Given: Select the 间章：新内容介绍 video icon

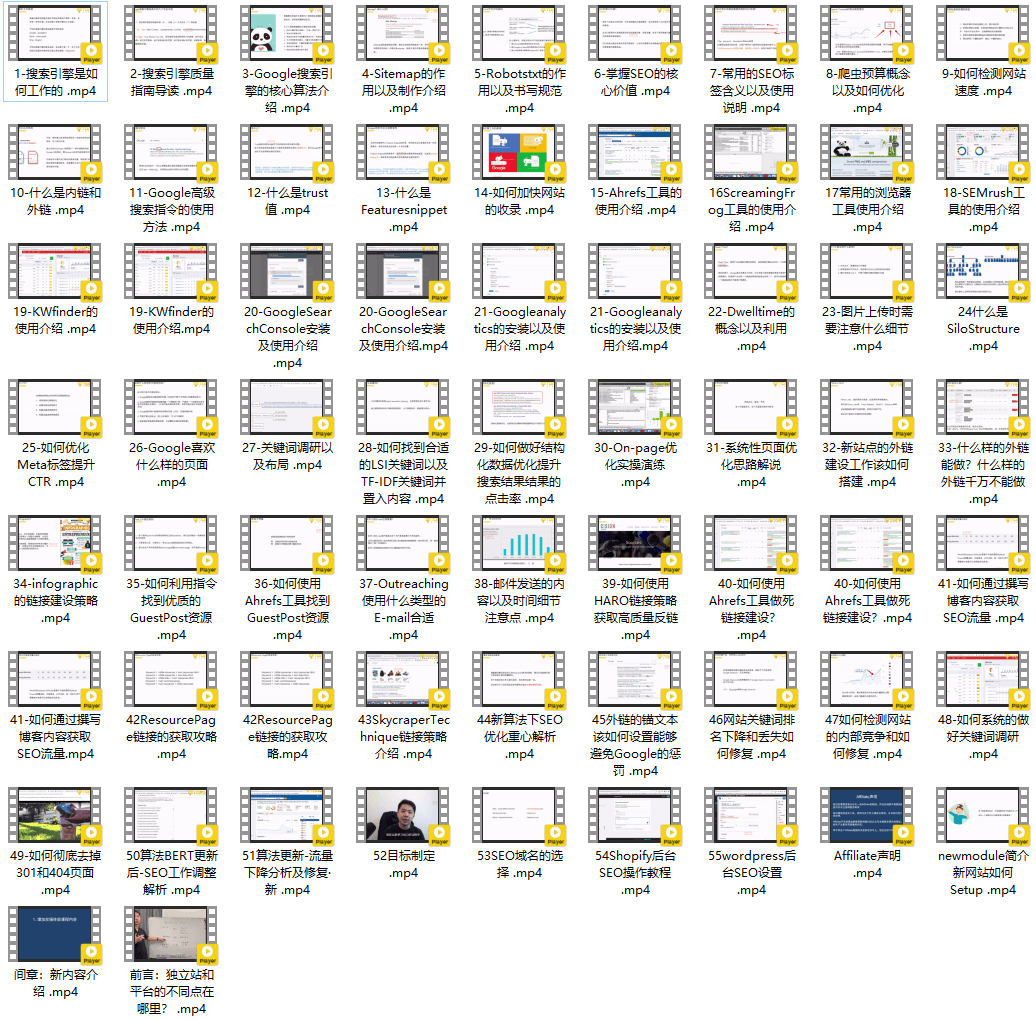Looking at the screenshot, I should pyautogui.click(x=55, y=934).
